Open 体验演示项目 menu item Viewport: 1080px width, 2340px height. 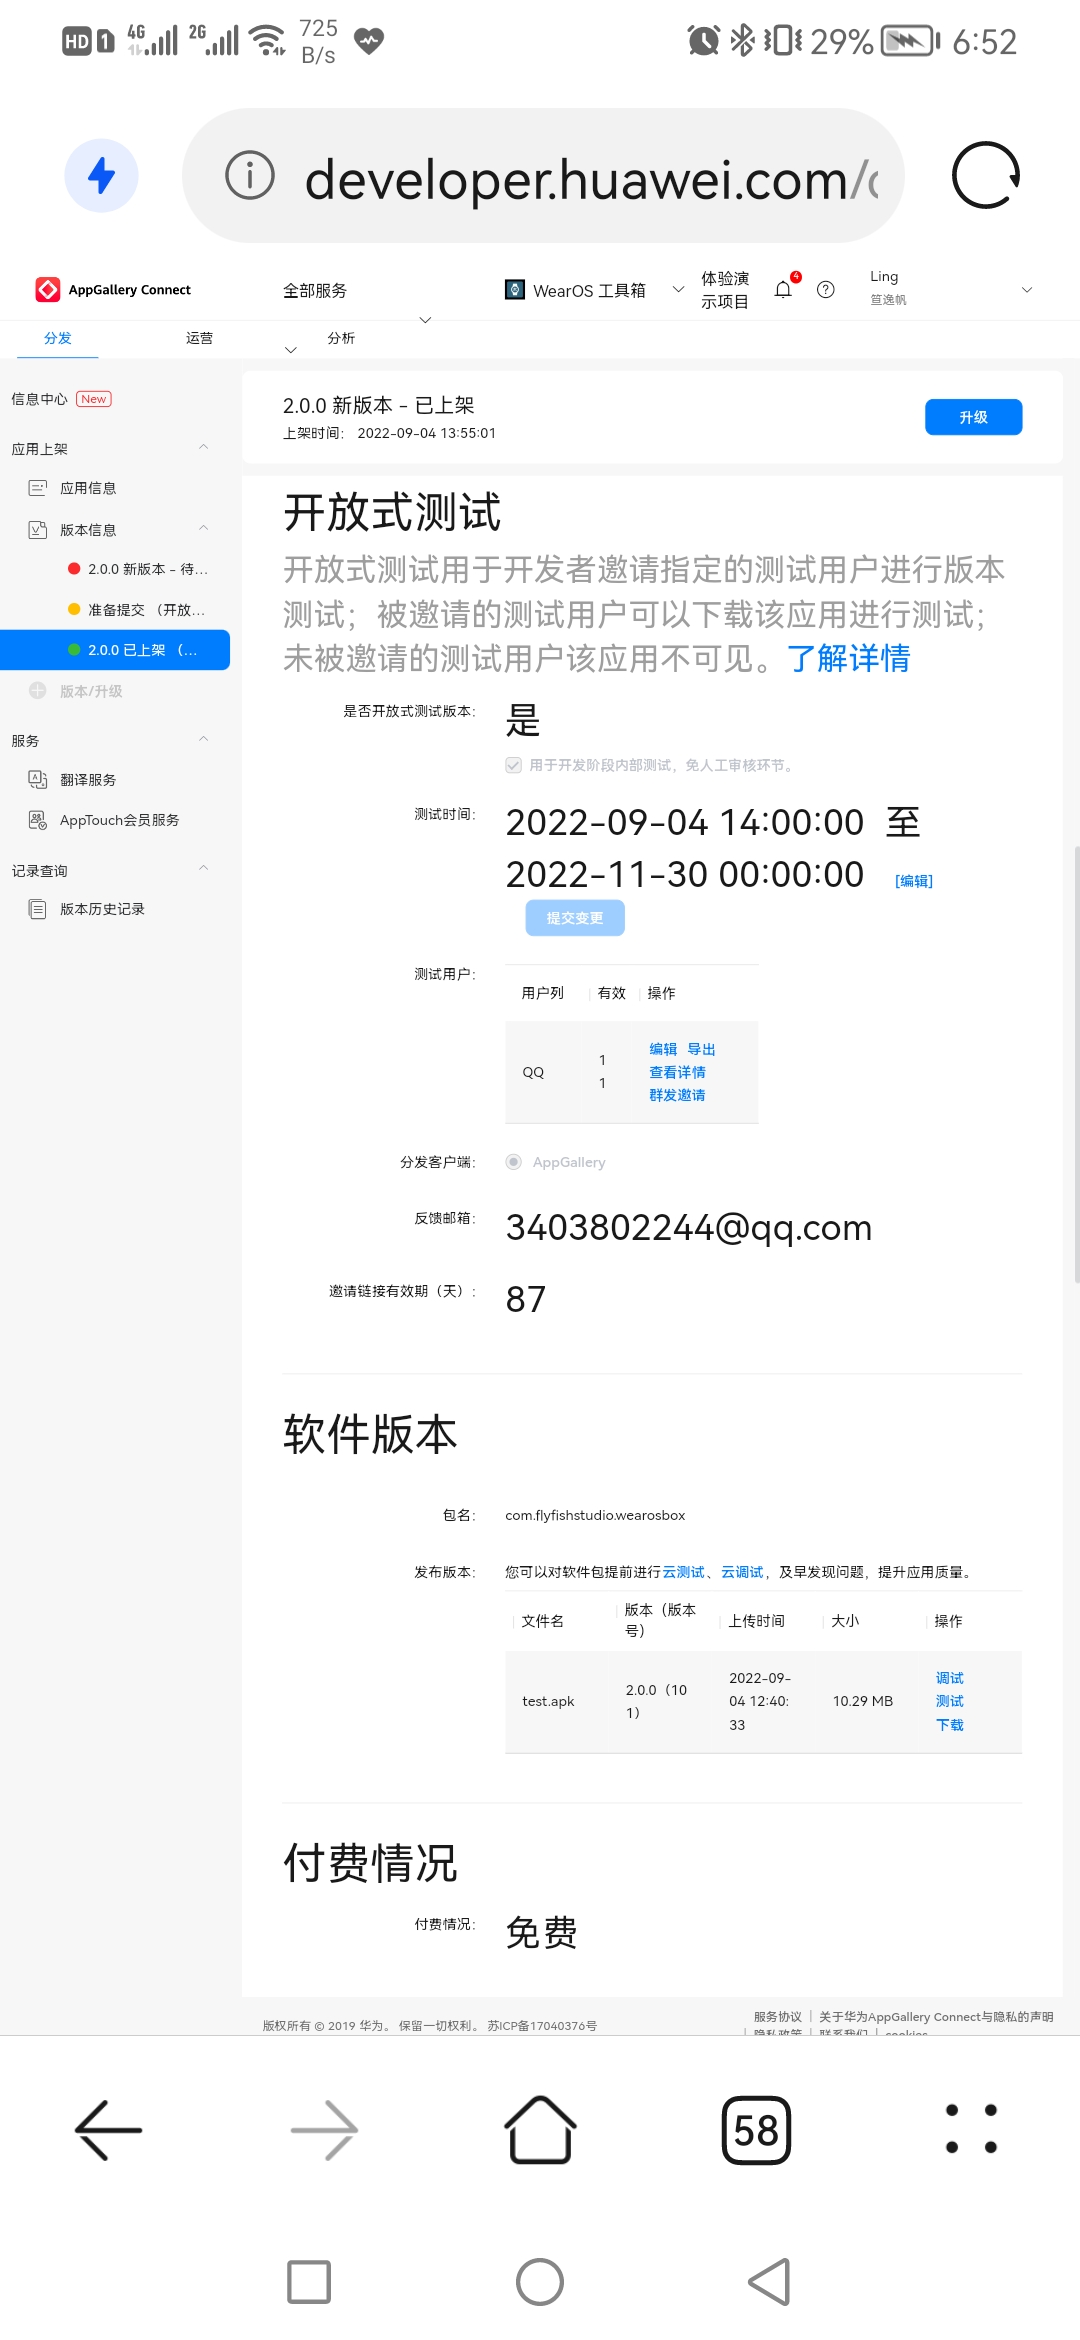(x=725, y=290)
